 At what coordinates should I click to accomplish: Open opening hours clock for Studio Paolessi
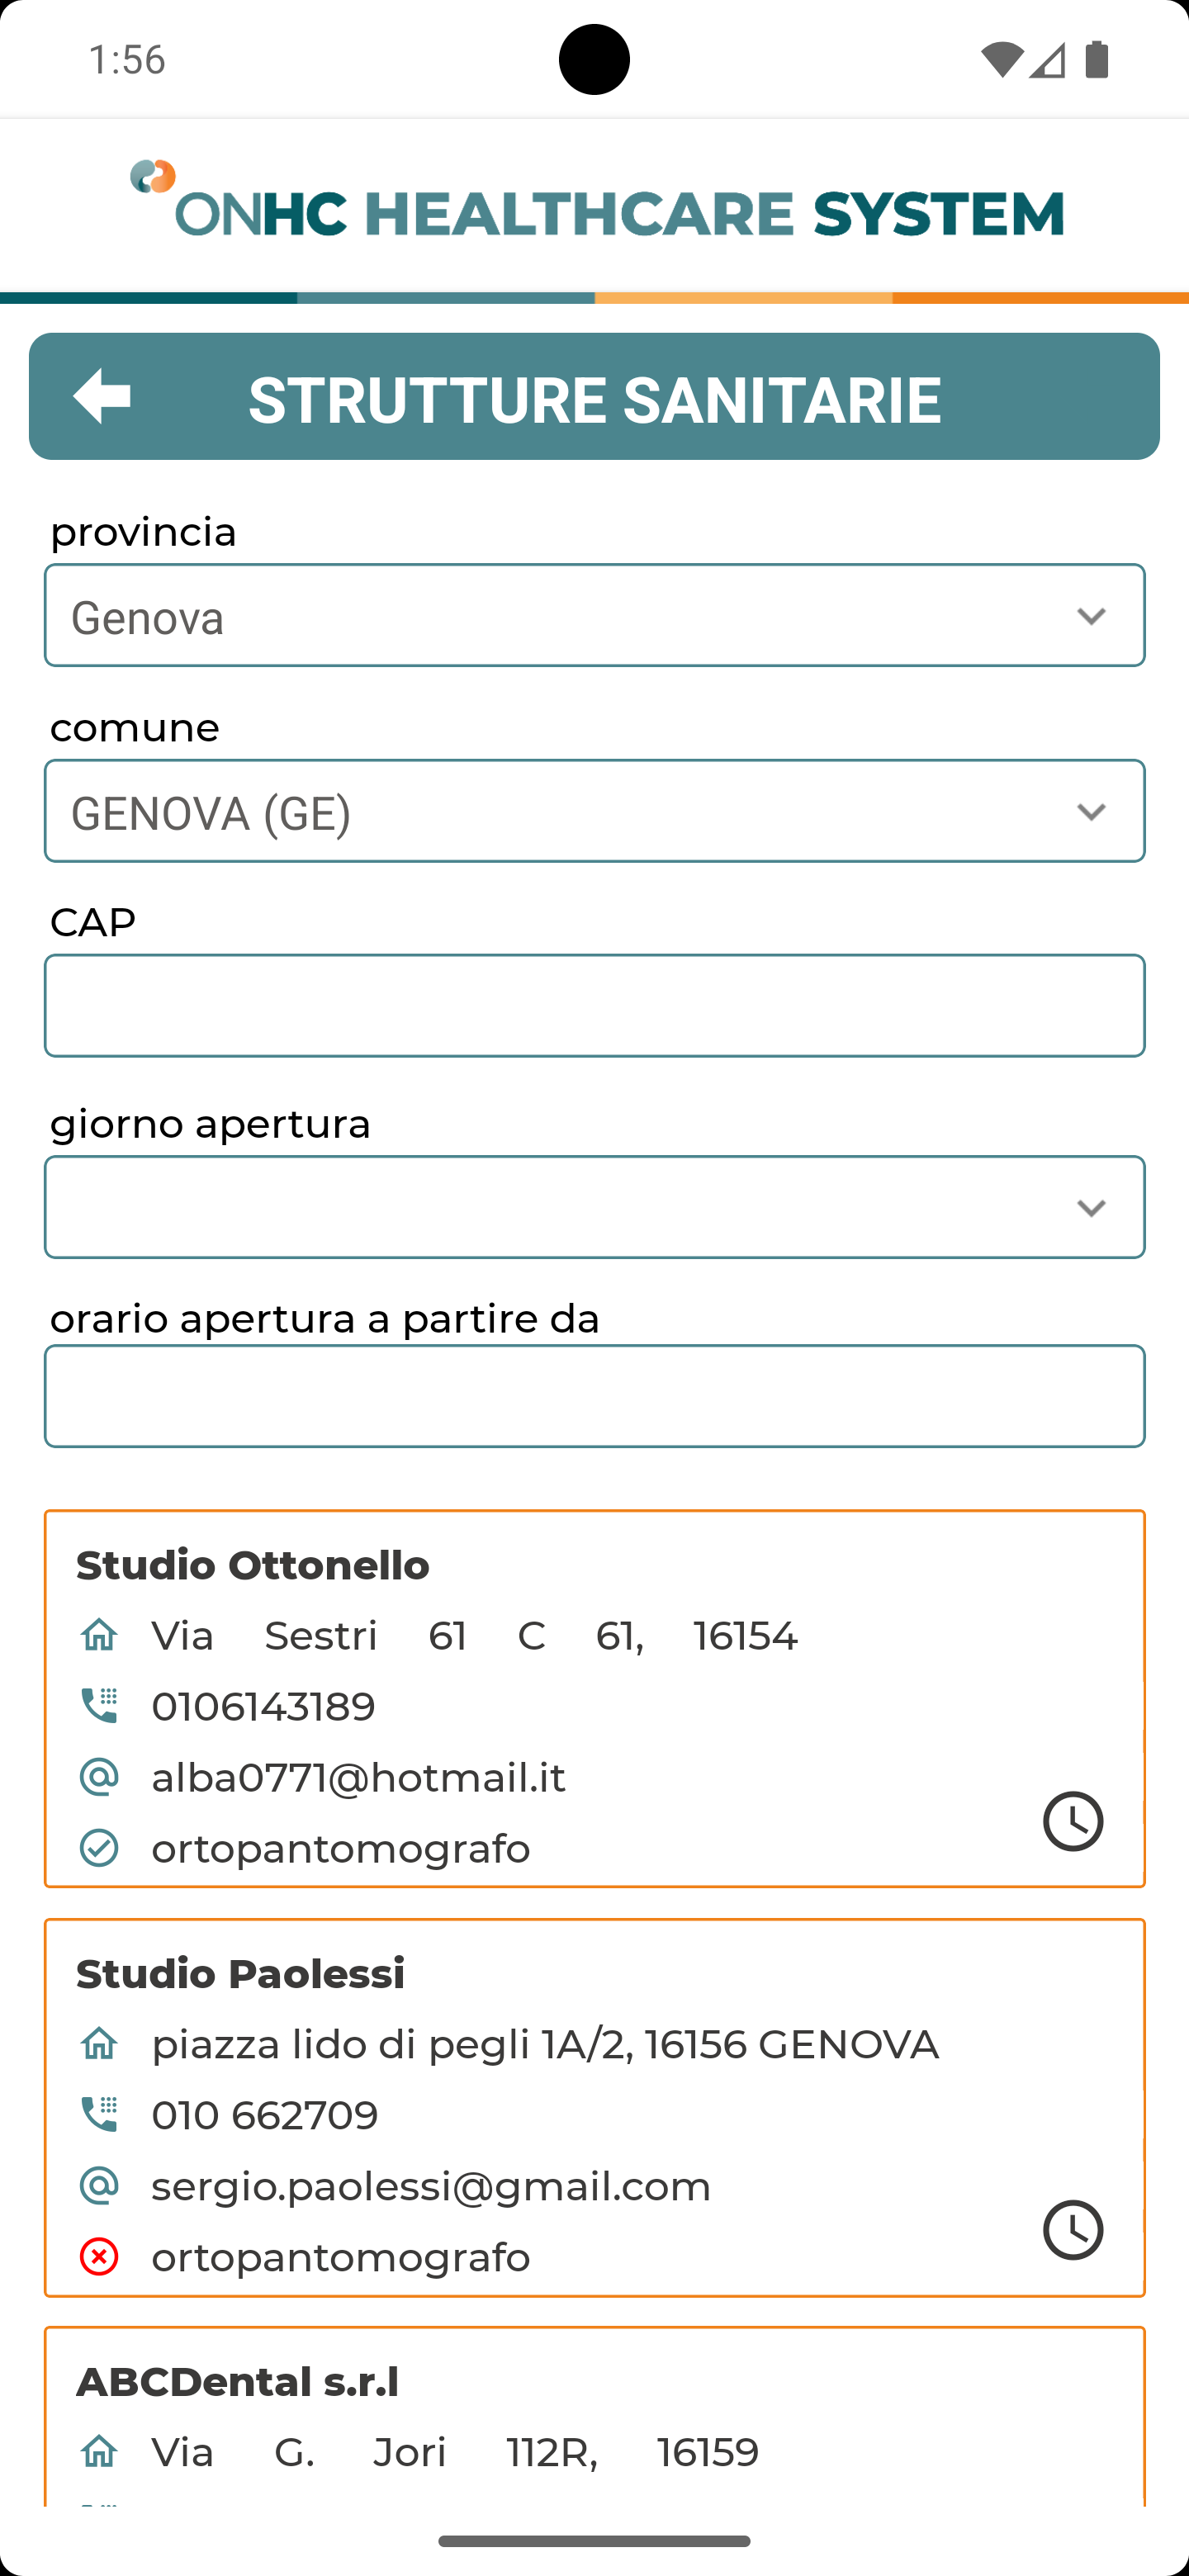[x=1072, y=2229]
